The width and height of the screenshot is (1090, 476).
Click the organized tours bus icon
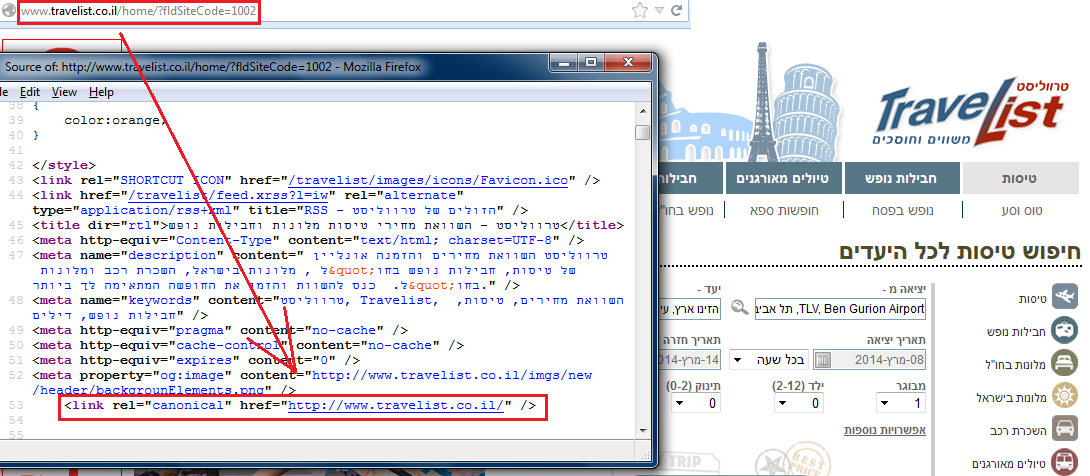click(1064, 462)
